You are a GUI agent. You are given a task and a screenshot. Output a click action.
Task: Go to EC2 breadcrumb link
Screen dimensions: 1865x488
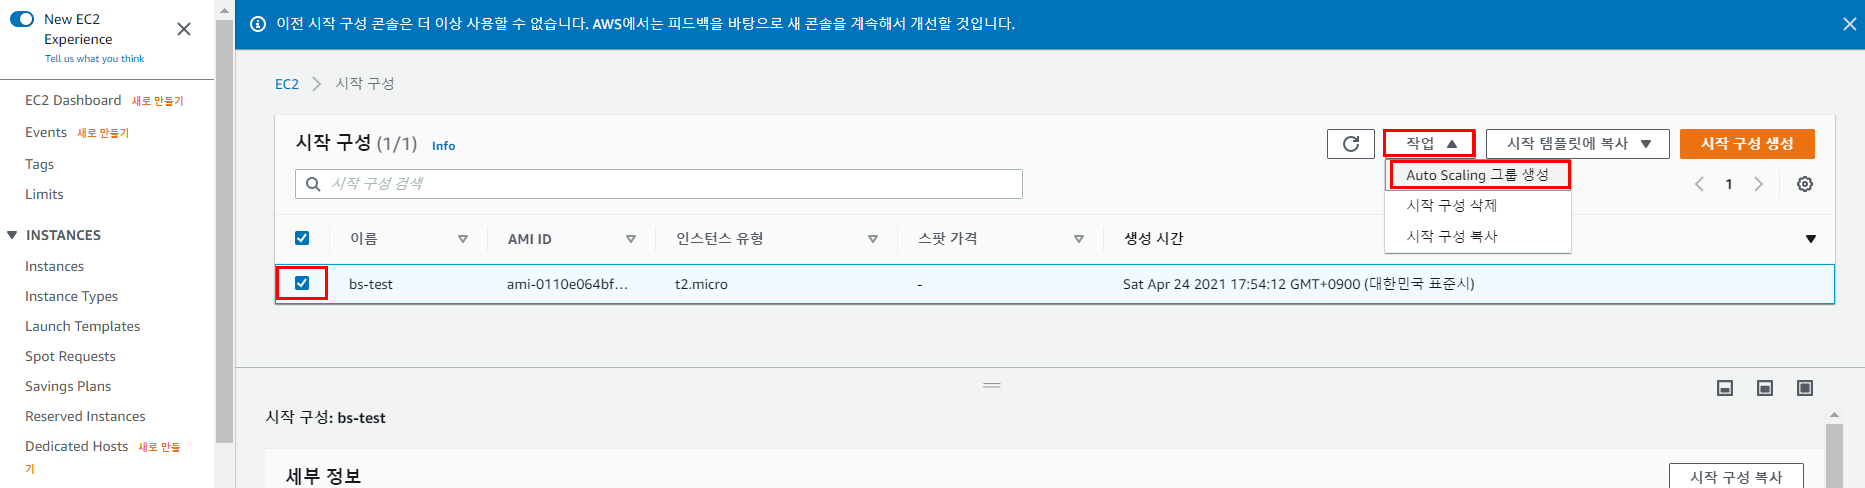point(287,84)
